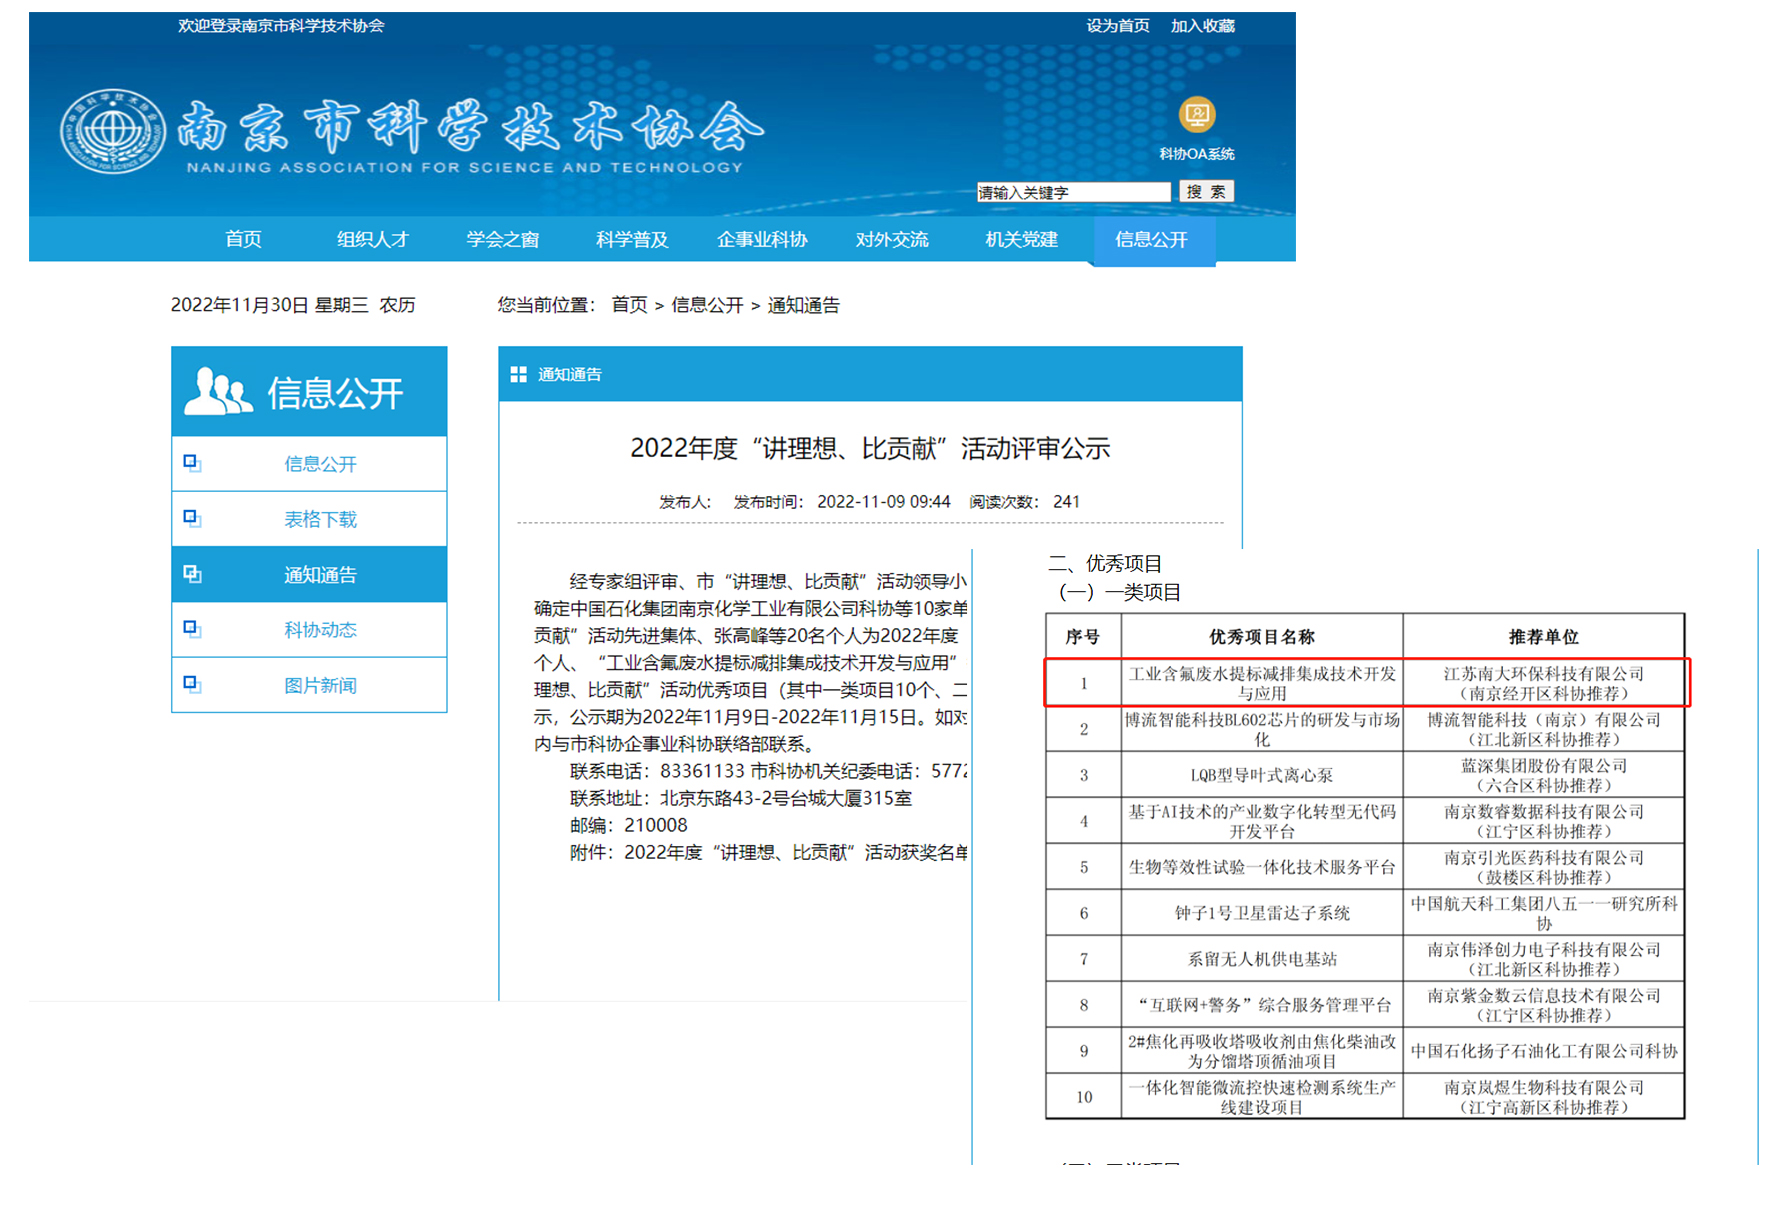The image size is (1784, 1208).
Task: Click the square icon beside sidebar 信息公开
Action: coord(192,463)
